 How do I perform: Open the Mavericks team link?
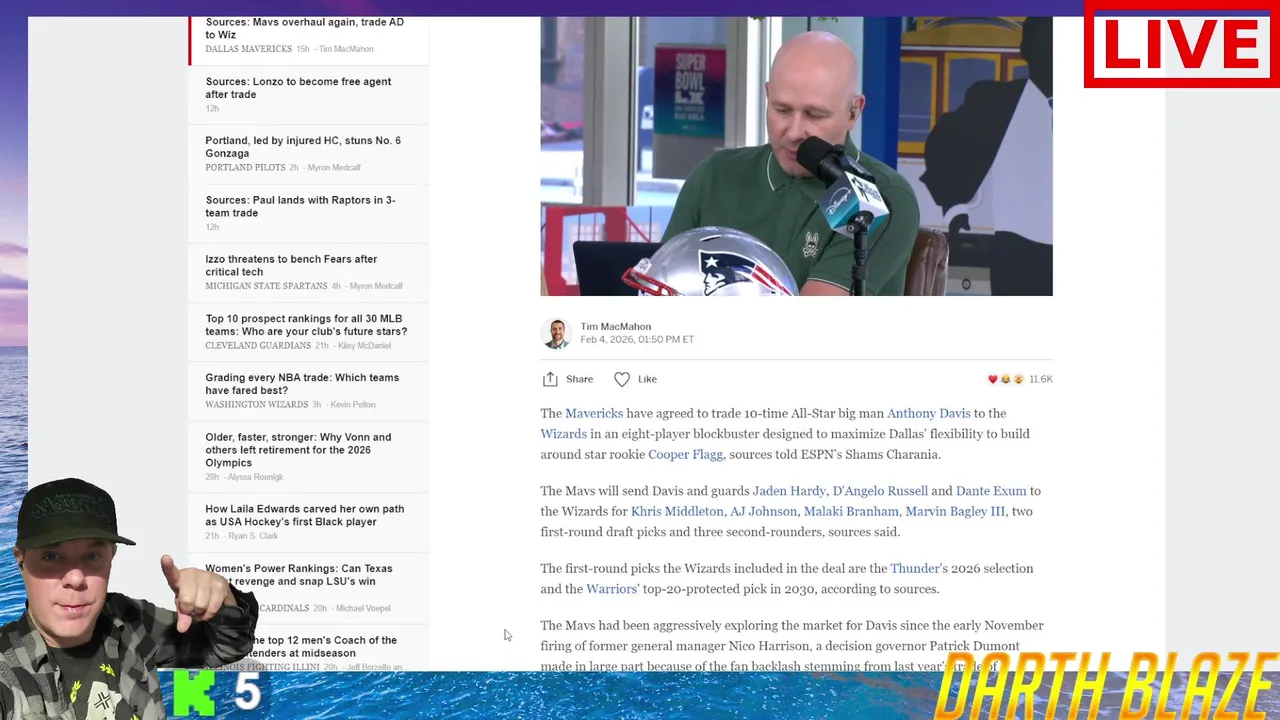(x=594, y=413)
